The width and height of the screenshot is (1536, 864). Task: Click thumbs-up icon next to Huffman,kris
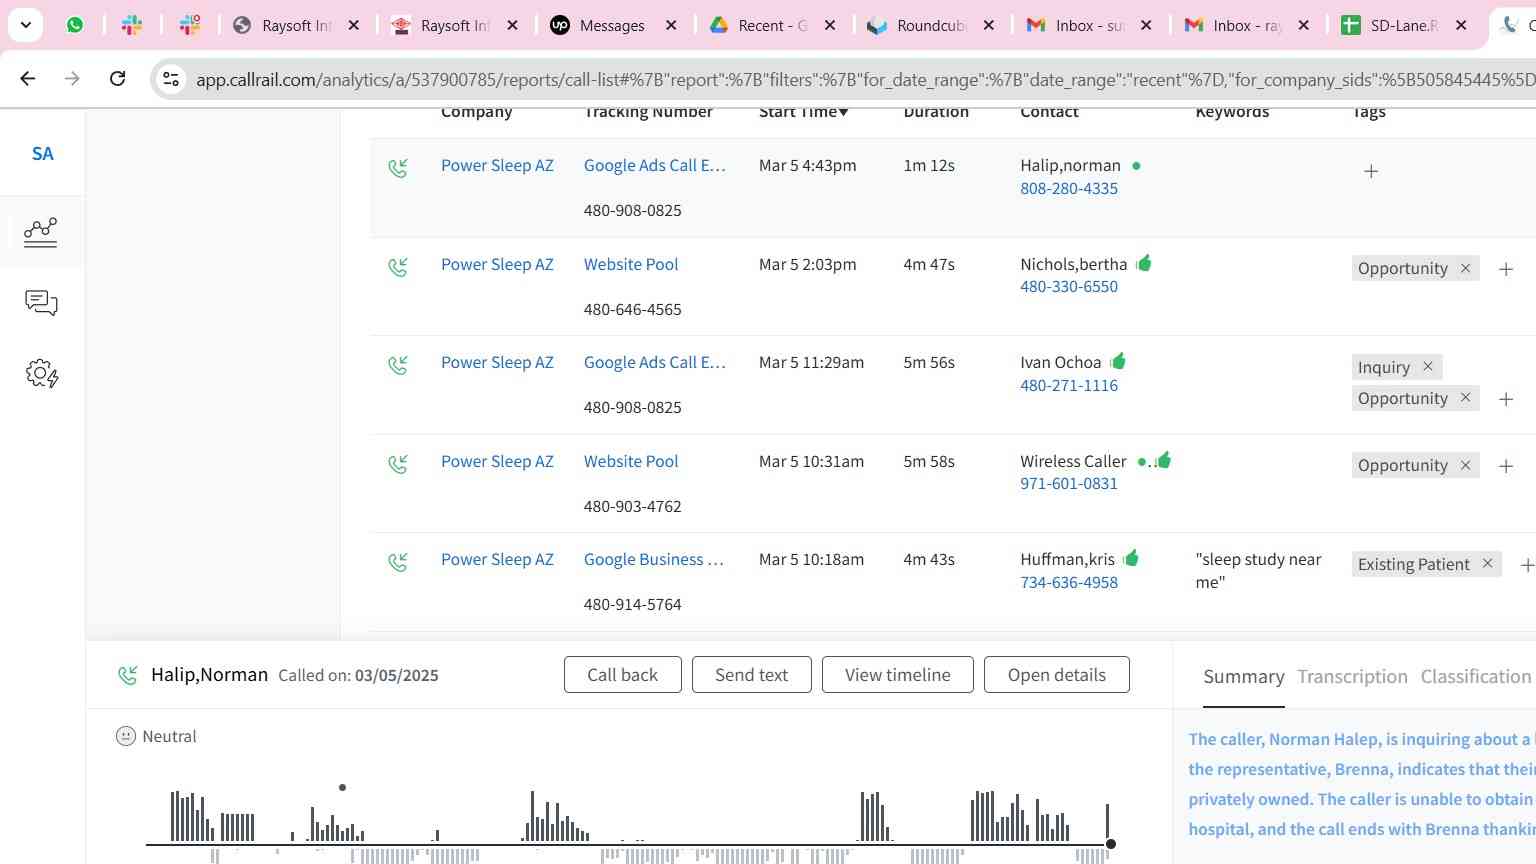click(1131, 558)
